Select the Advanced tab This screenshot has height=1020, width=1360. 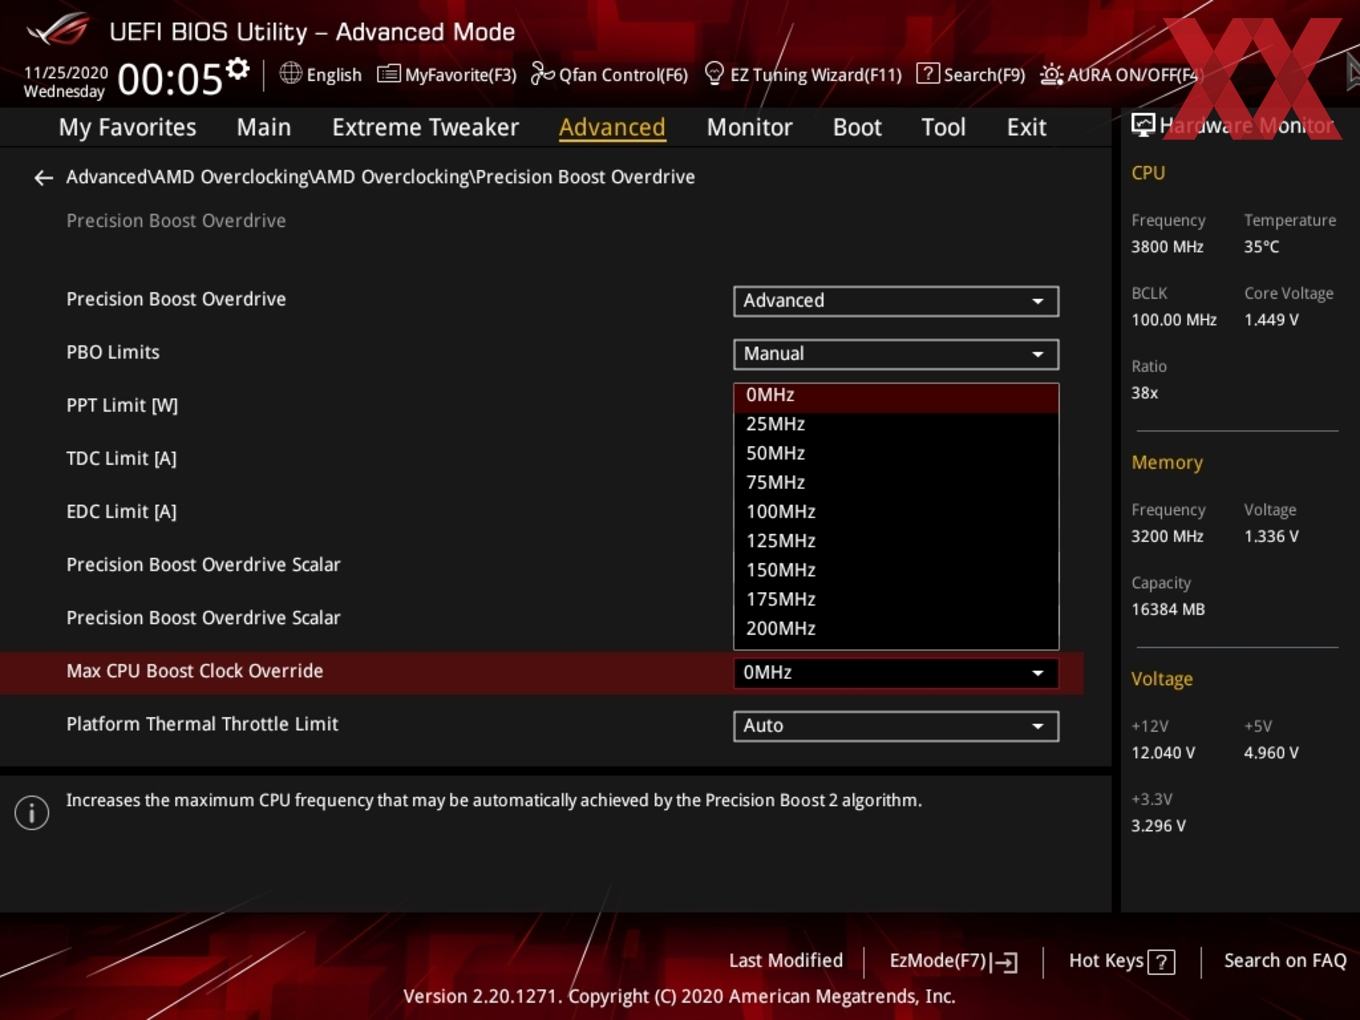(612, 127)
